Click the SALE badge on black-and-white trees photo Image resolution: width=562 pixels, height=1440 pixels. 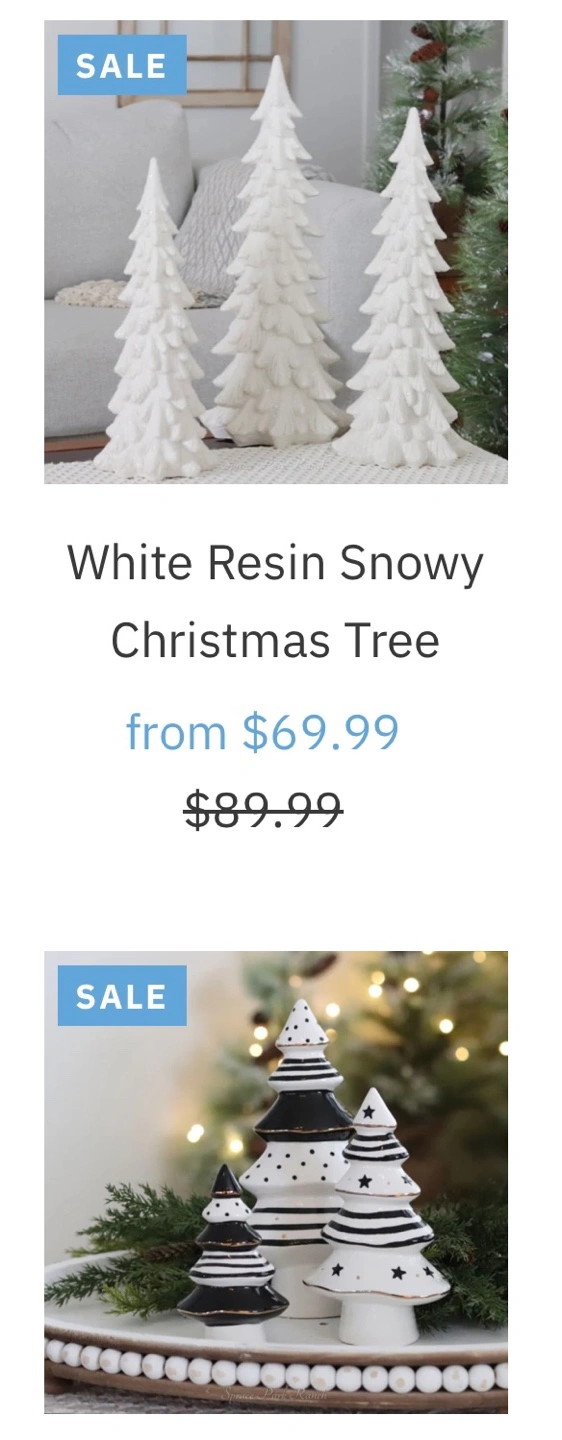(x=122, y=996)
